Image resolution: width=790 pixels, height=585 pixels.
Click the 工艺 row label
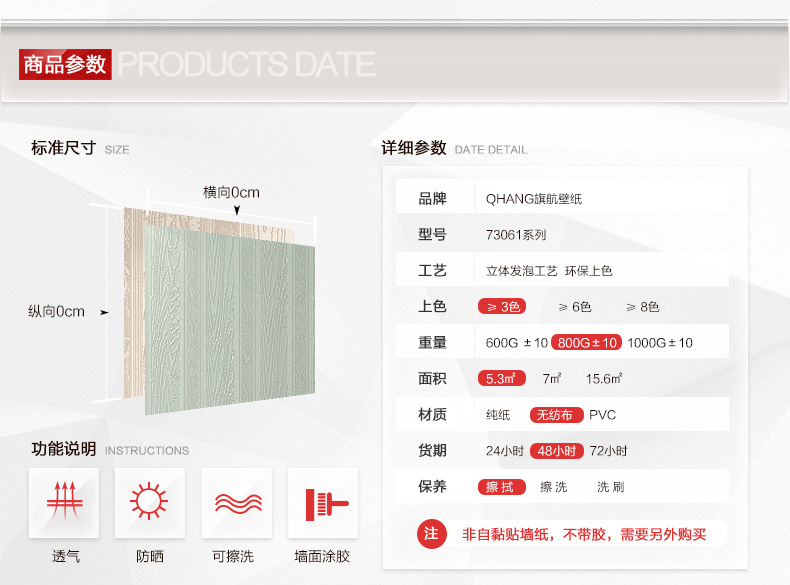[432, 271]
